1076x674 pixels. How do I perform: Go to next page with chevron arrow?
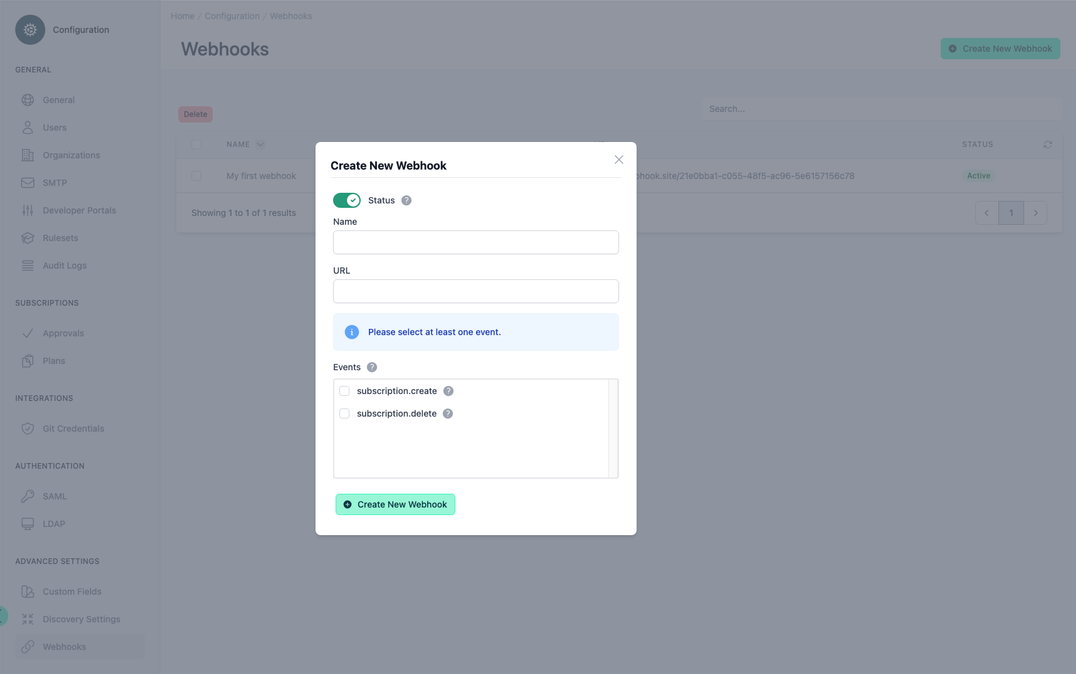(x=1035, y=212)
